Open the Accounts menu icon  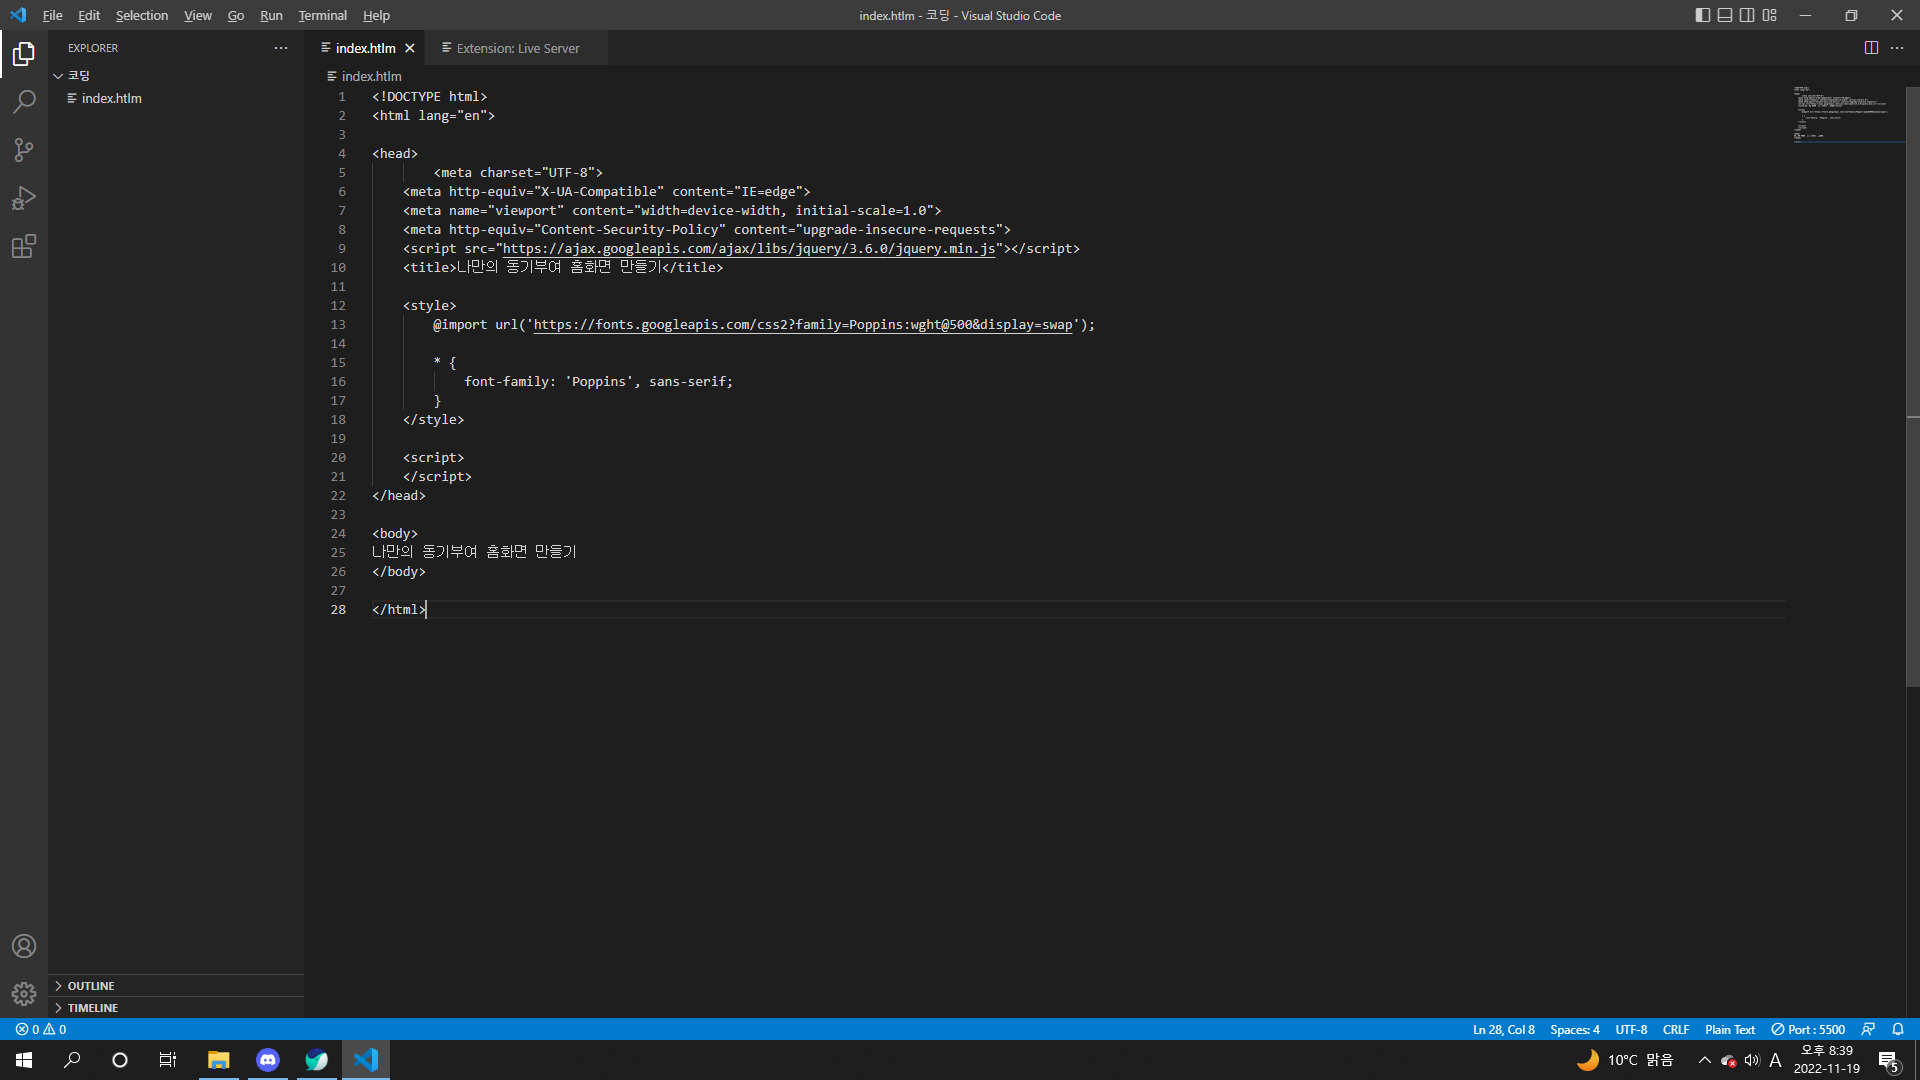click(24, 946)
